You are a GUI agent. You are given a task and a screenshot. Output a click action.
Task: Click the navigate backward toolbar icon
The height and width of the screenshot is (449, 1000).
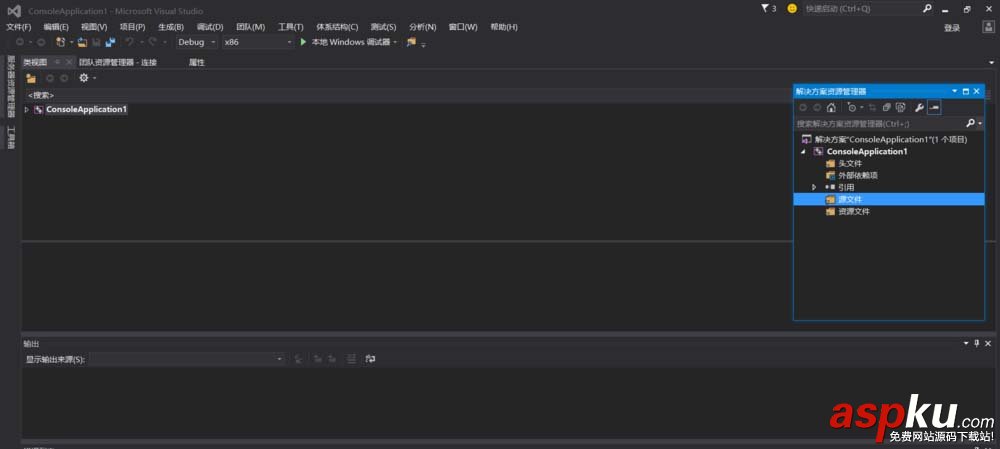(x=20, y=42)
